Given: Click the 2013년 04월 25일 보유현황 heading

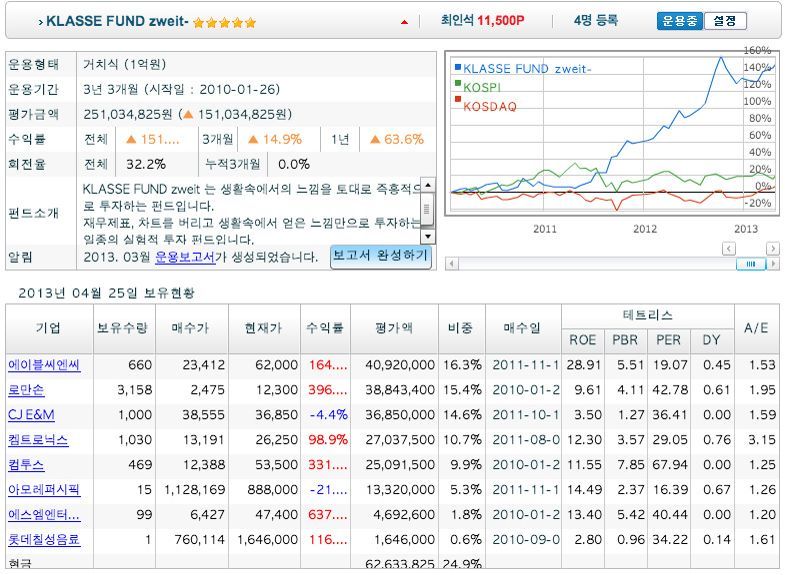Looking at the screenshot, I should pyautogui.click(x=106, y=293).
